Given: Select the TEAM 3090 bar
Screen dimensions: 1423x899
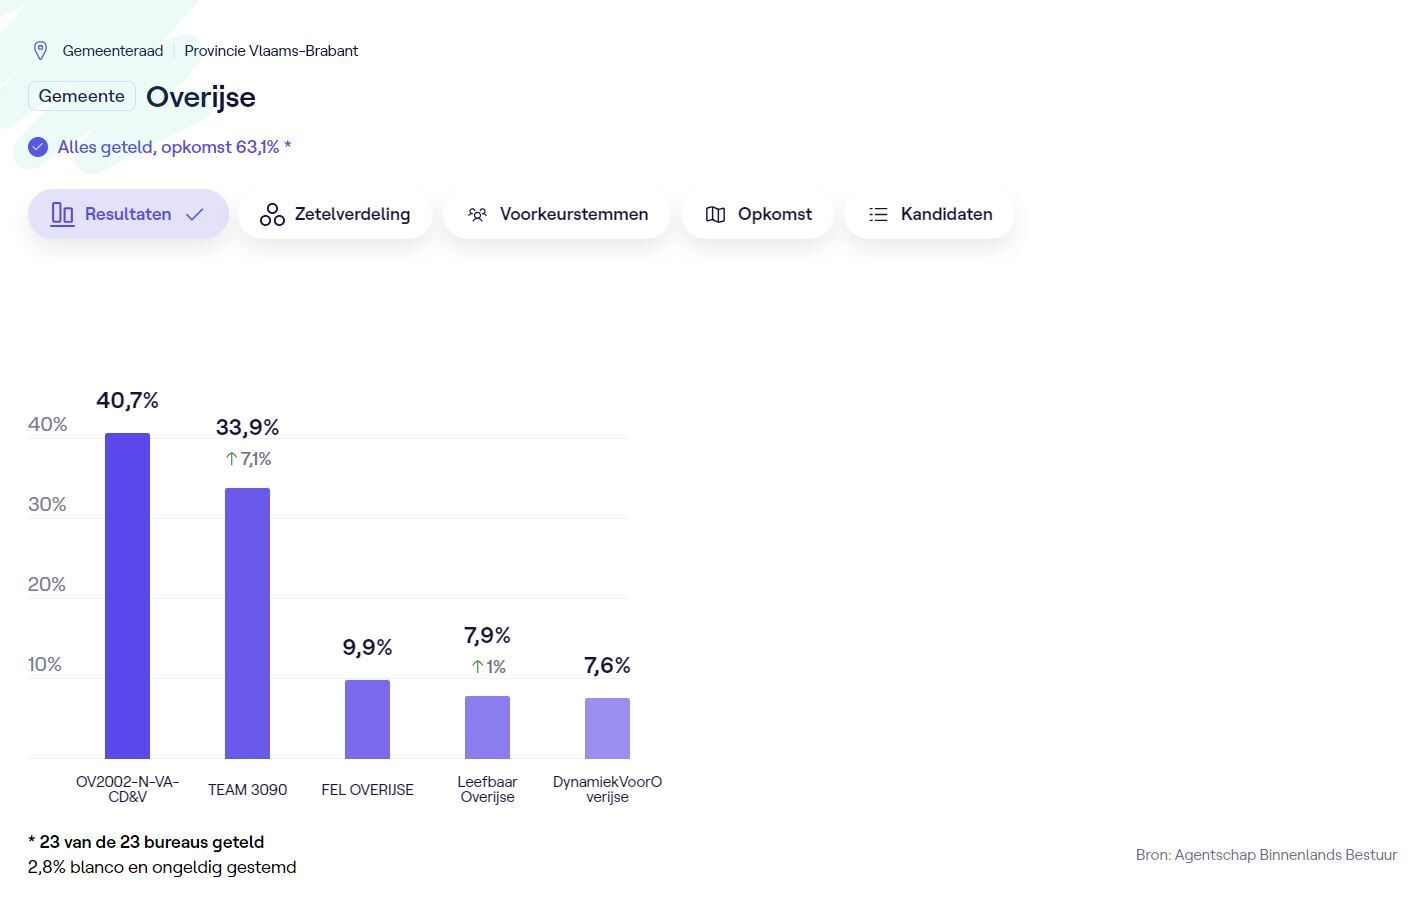Looking at the screenshot, I should tap(247, 623).
